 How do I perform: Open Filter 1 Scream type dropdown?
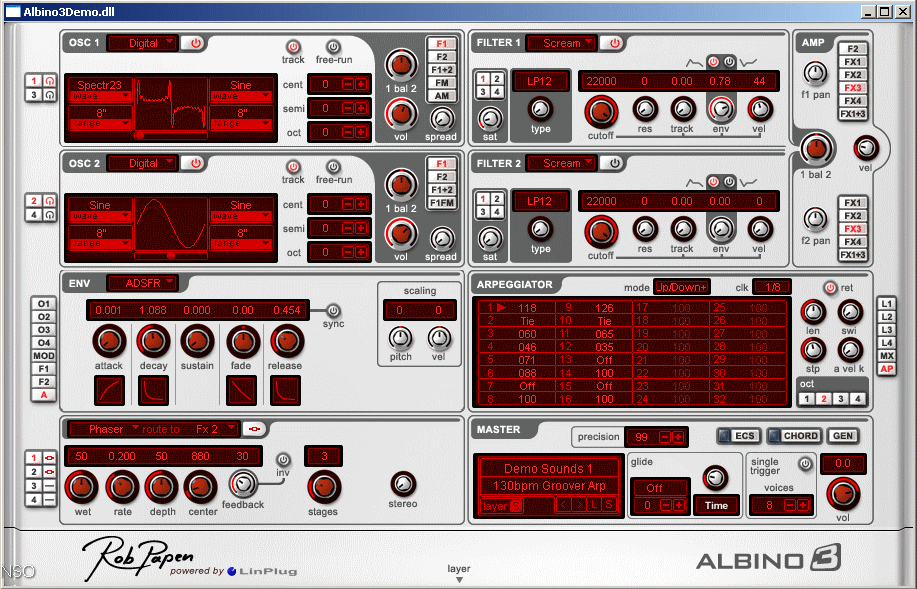click(x=561, y=43)
